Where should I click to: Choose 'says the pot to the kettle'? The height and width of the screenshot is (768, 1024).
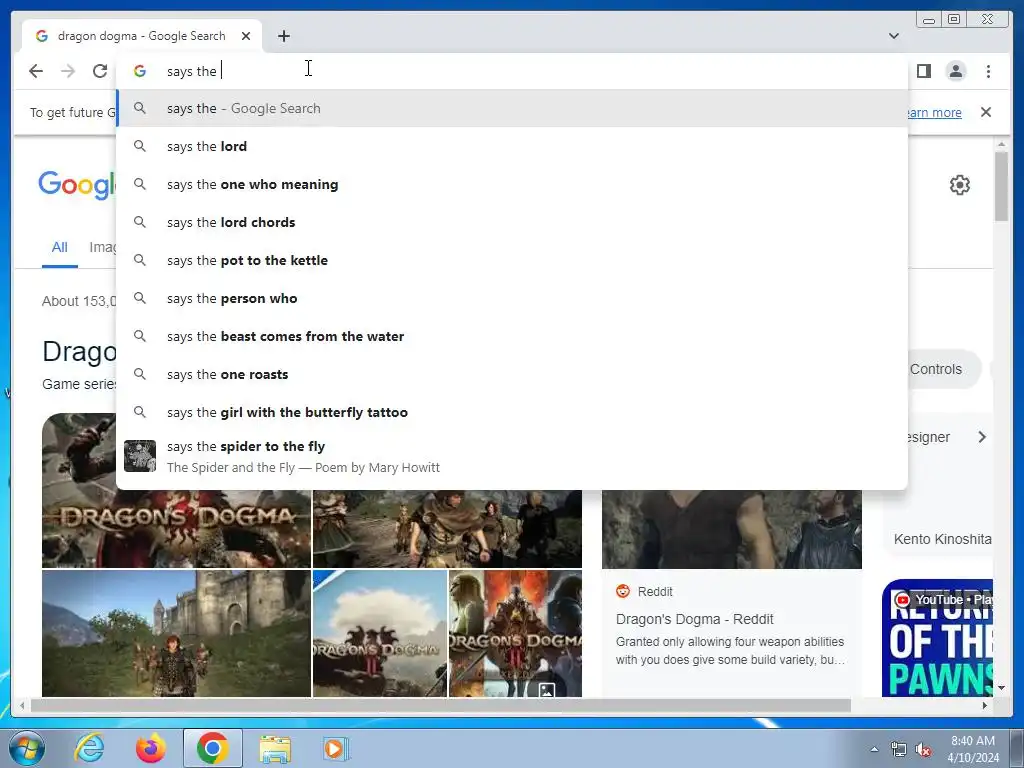(512, 260)
